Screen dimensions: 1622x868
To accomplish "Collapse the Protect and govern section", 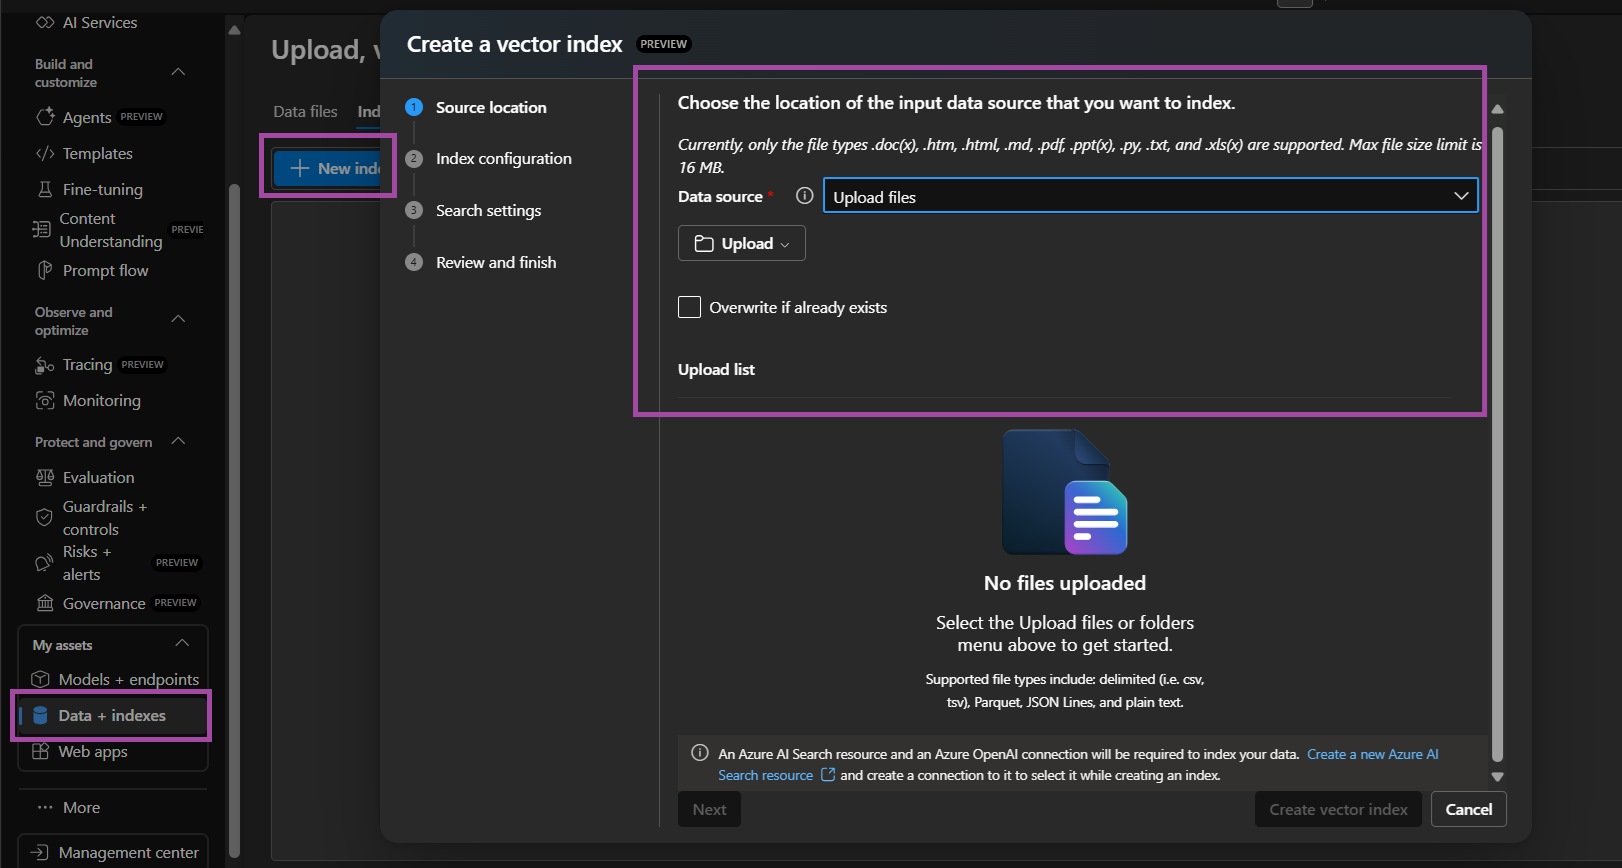I will pyautogui.click(x=178, y=441).
